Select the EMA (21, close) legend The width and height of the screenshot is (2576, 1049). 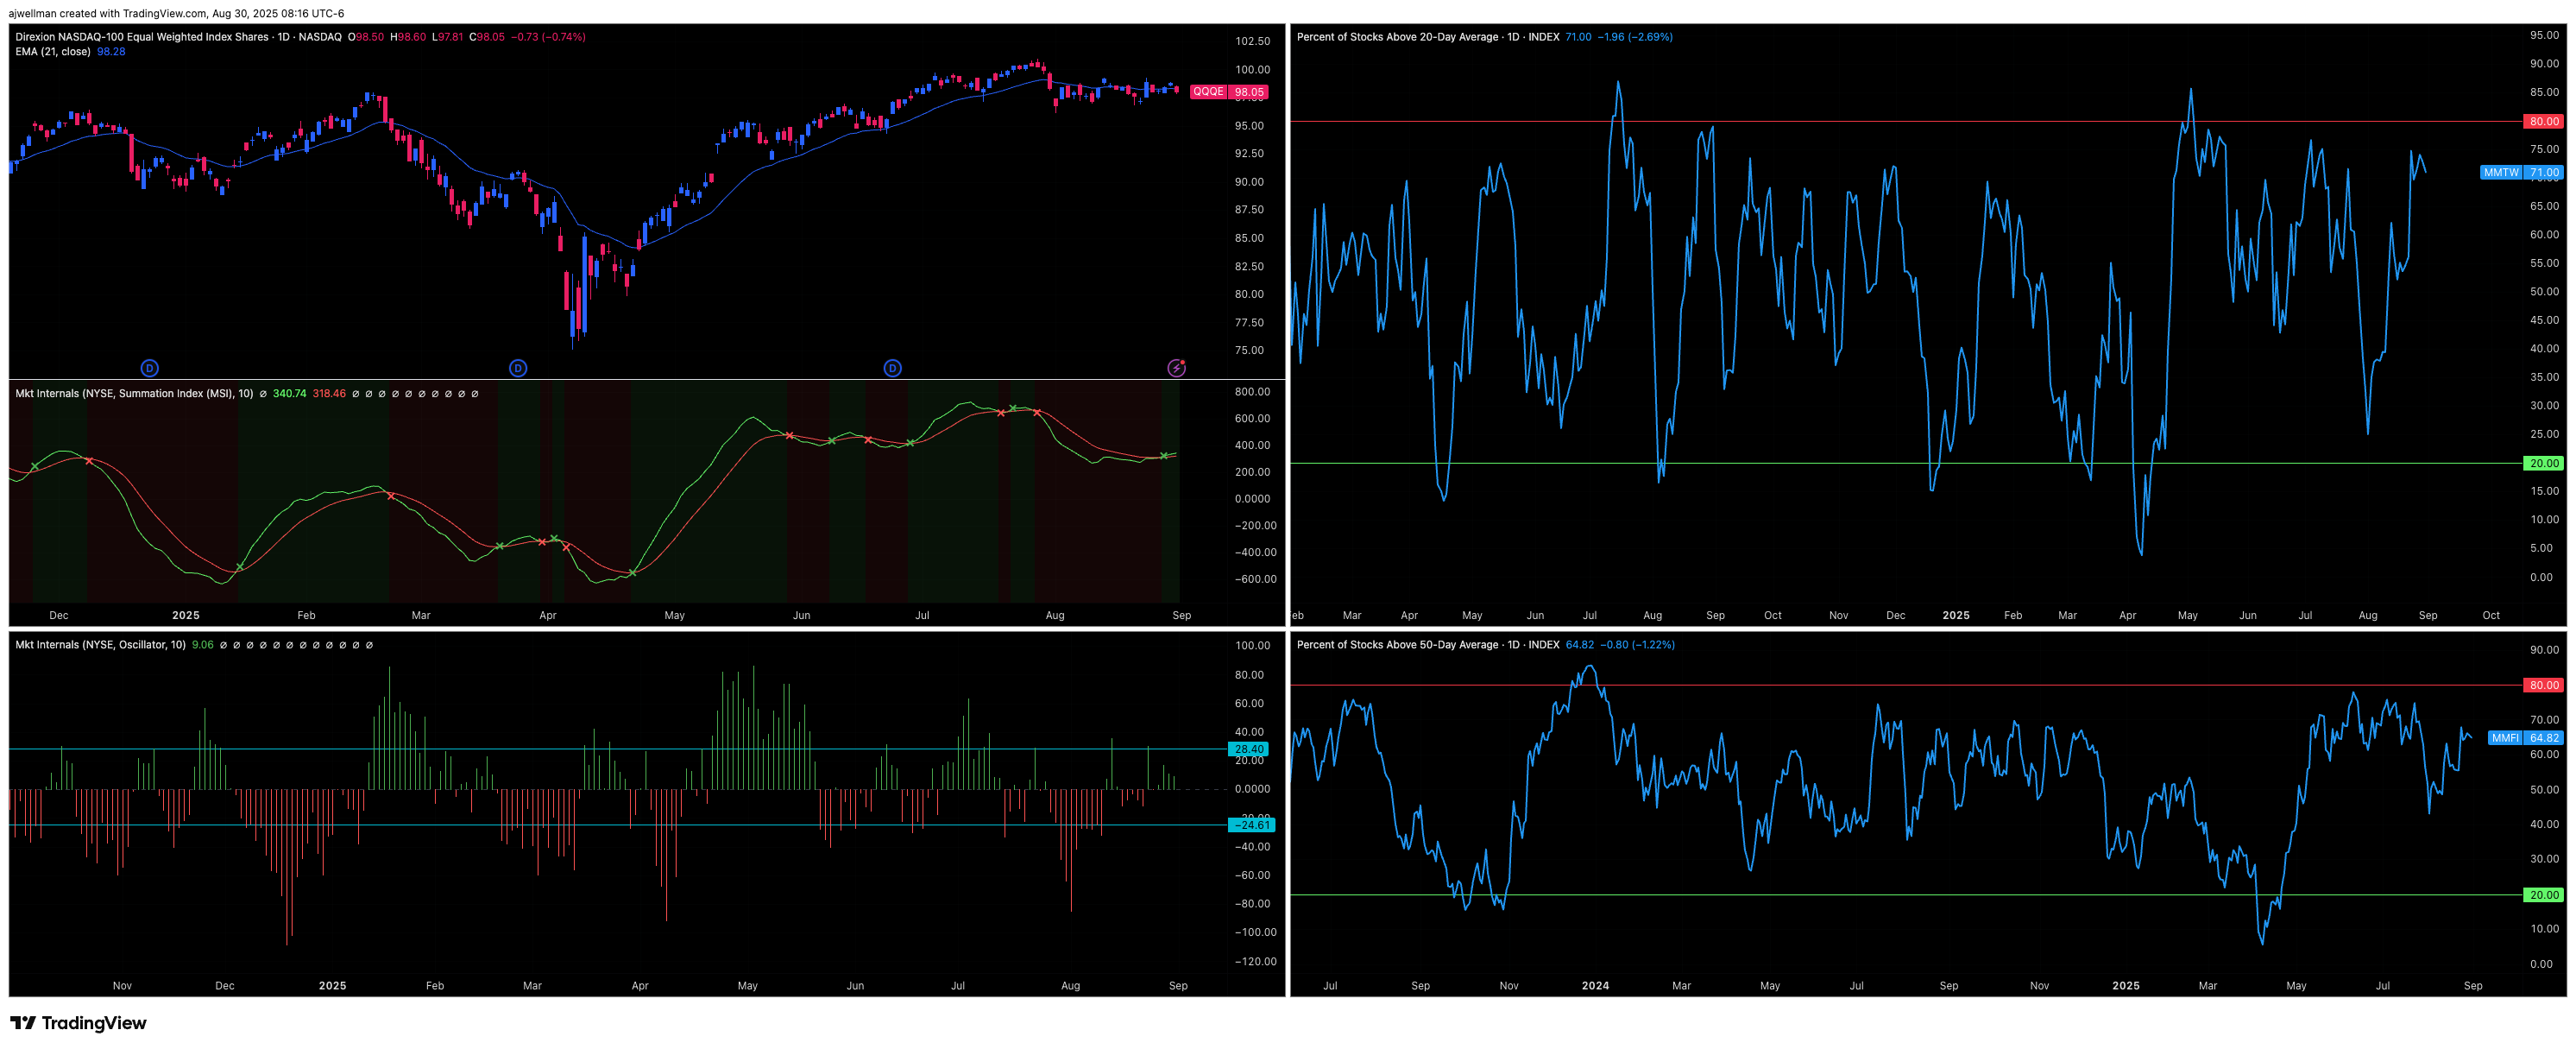[53, 52]
